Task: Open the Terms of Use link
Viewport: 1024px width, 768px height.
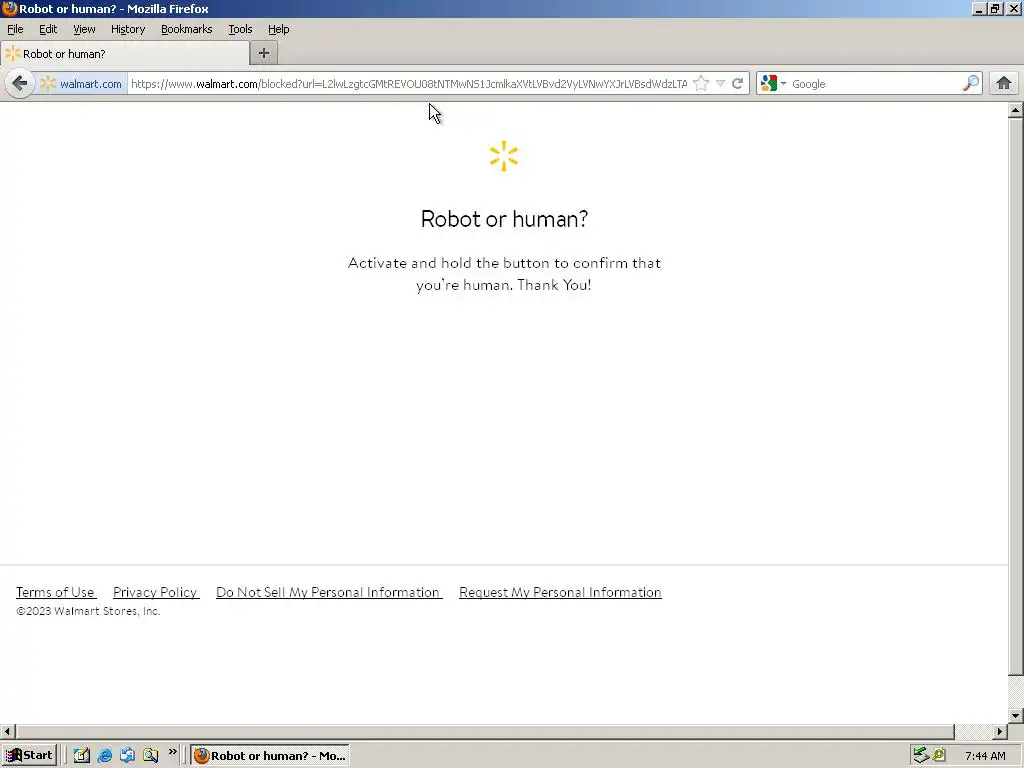Action: (56, 592)
